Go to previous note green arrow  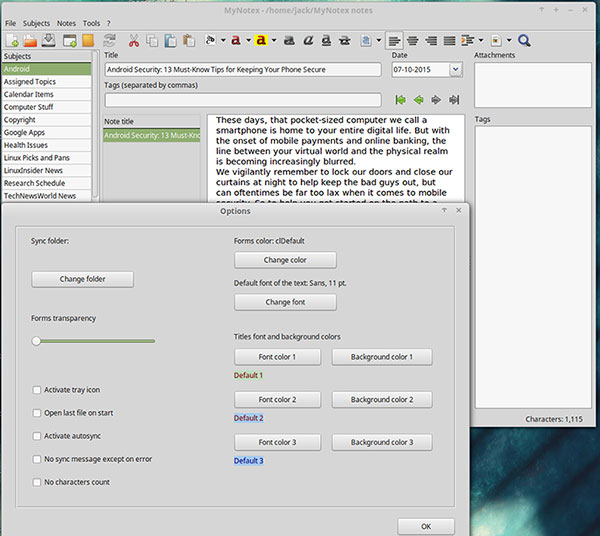coord(418,100)
